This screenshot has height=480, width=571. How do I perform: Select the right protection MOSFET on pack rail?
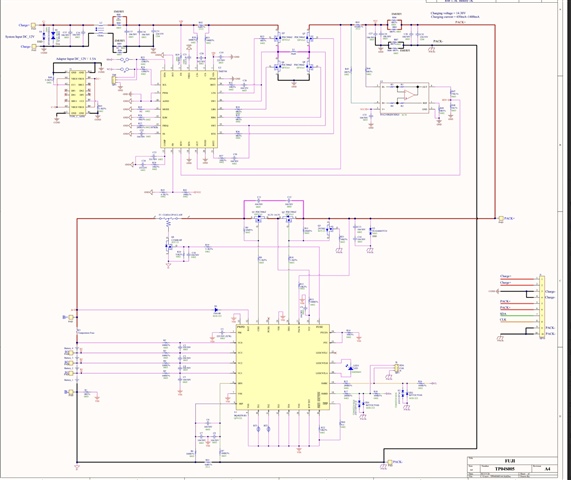289,219
